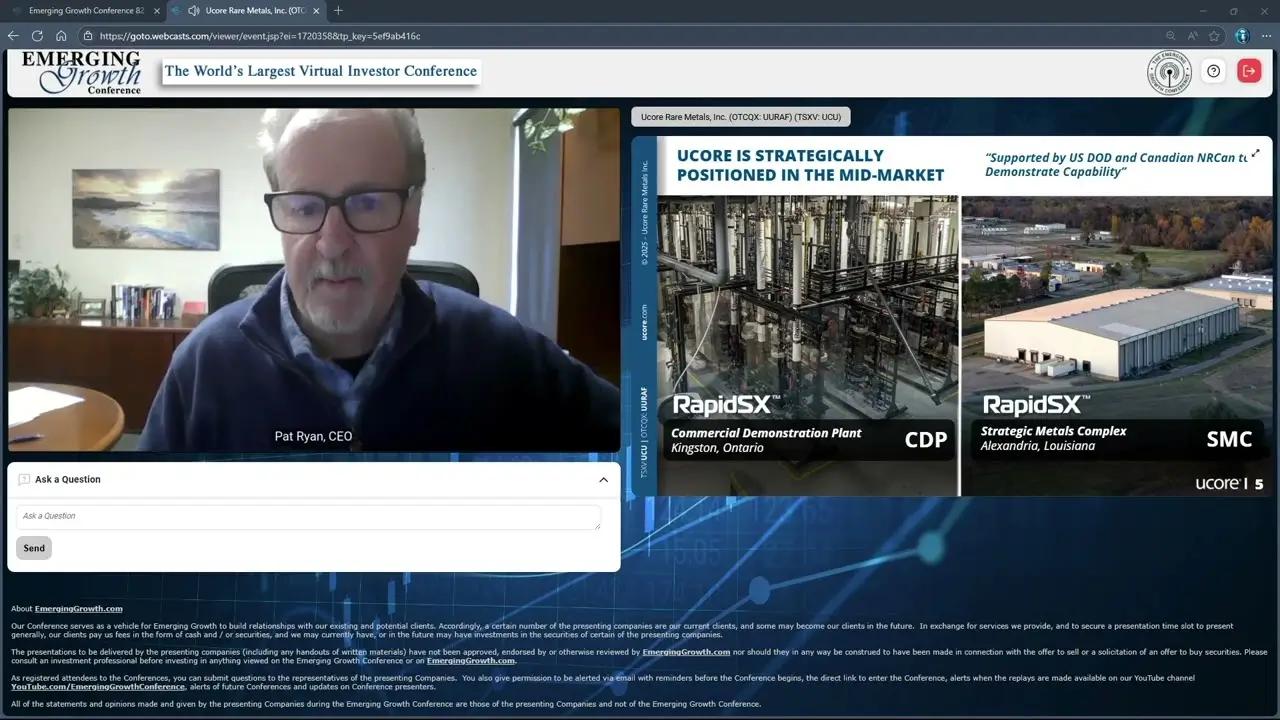View site security lock information
1280x720 pixels.
87,36
